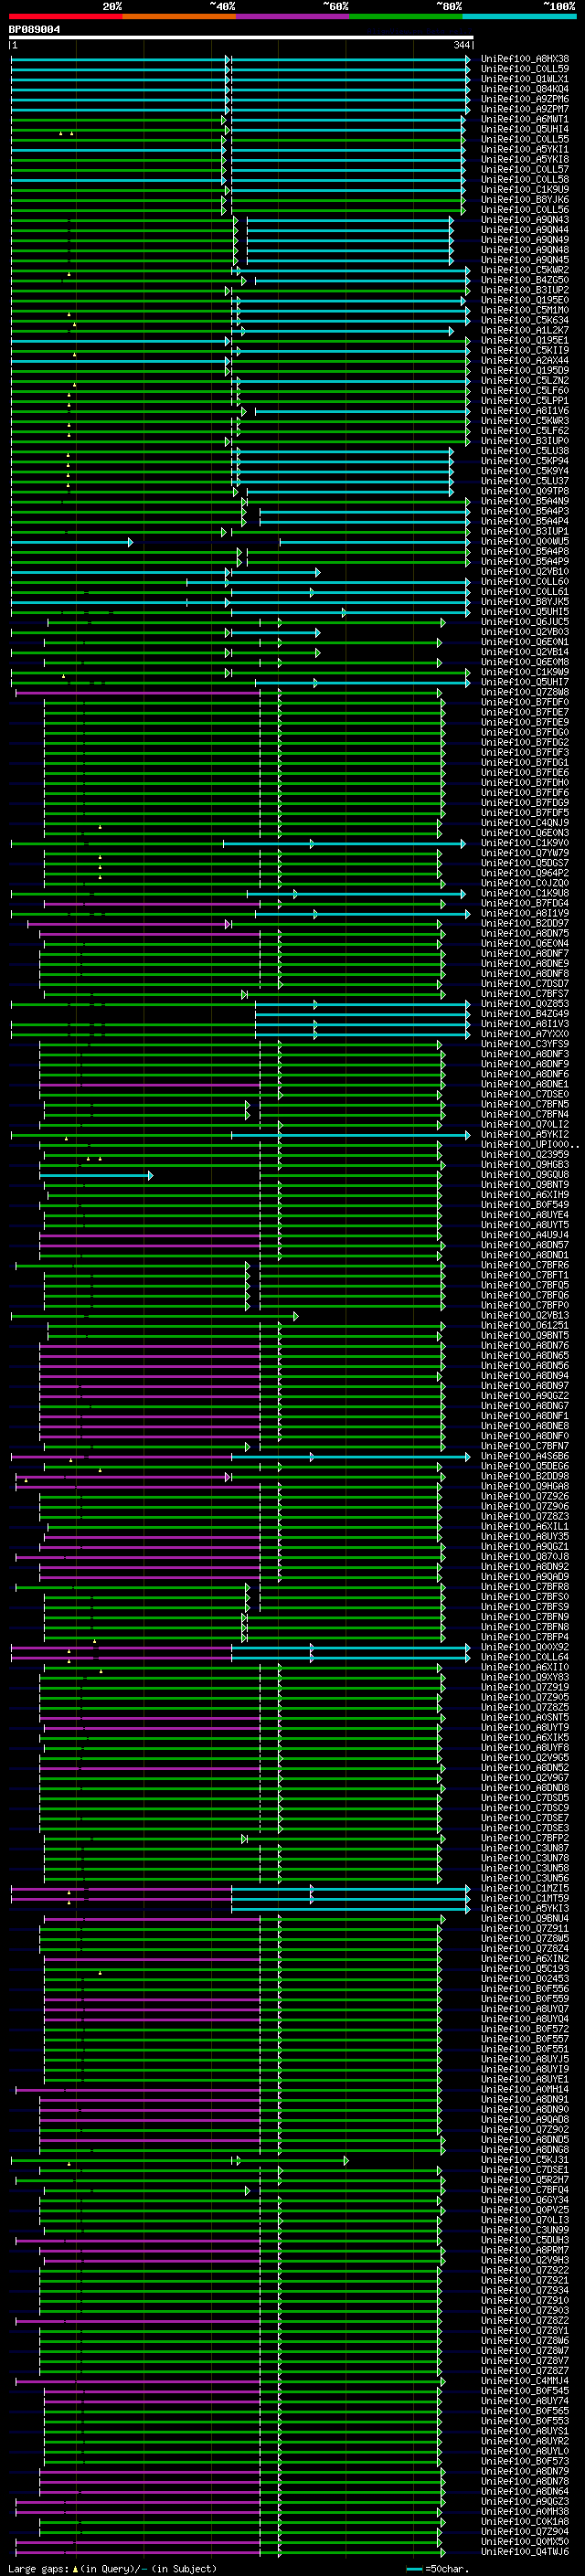585x2576 pixels.
Task: Select the UniRef100_Q1WLX1 entry
Action: pyautogui.click(x=524, y=79)
